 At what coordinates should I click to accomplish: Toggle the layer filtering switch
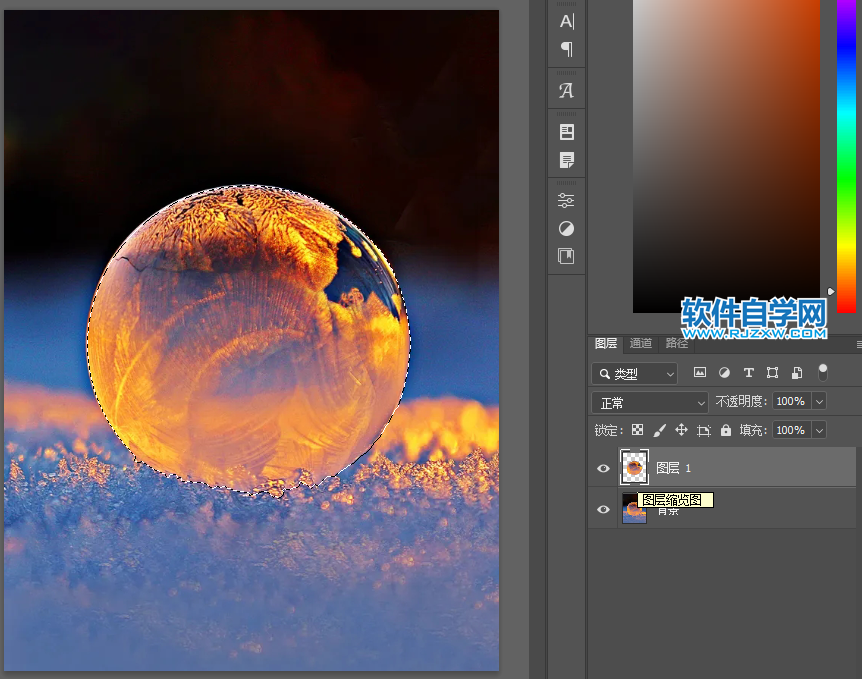823,372
